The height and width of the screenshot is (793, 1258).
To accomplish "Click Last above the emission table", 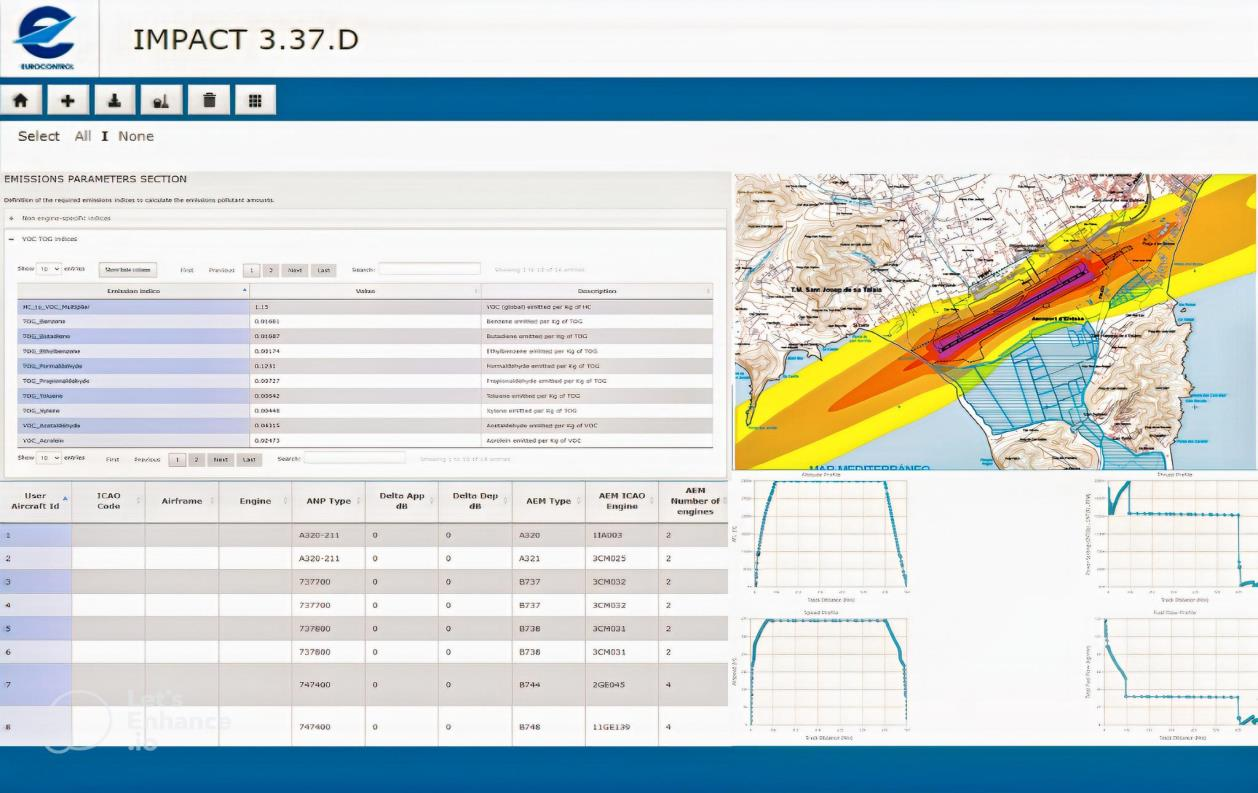I will [x=323, y=270].
